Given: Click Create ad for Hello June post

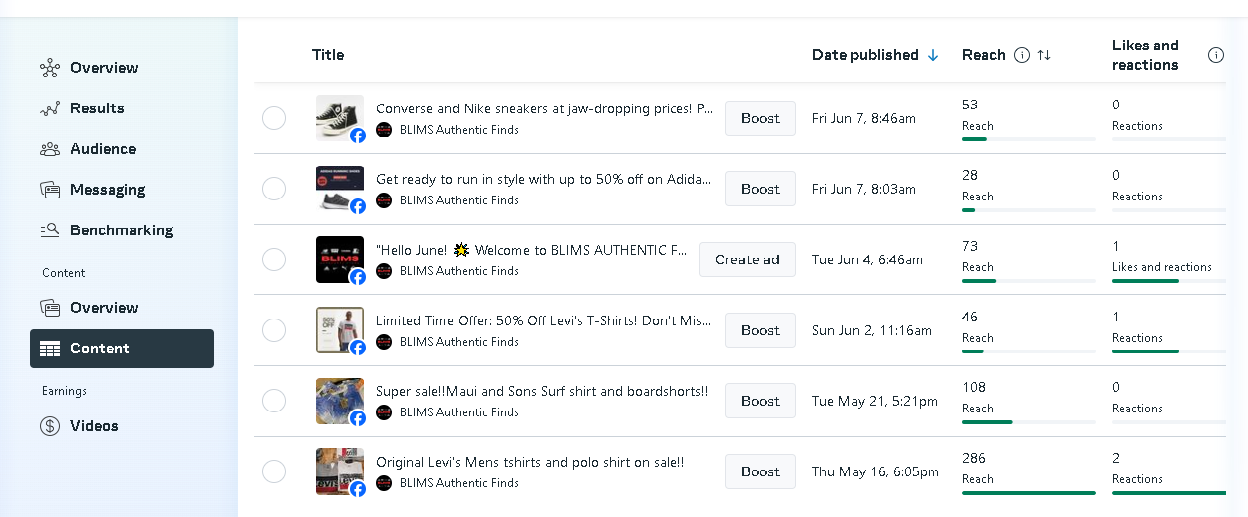Looking at the screenshot, I should [x=747, y=259].
